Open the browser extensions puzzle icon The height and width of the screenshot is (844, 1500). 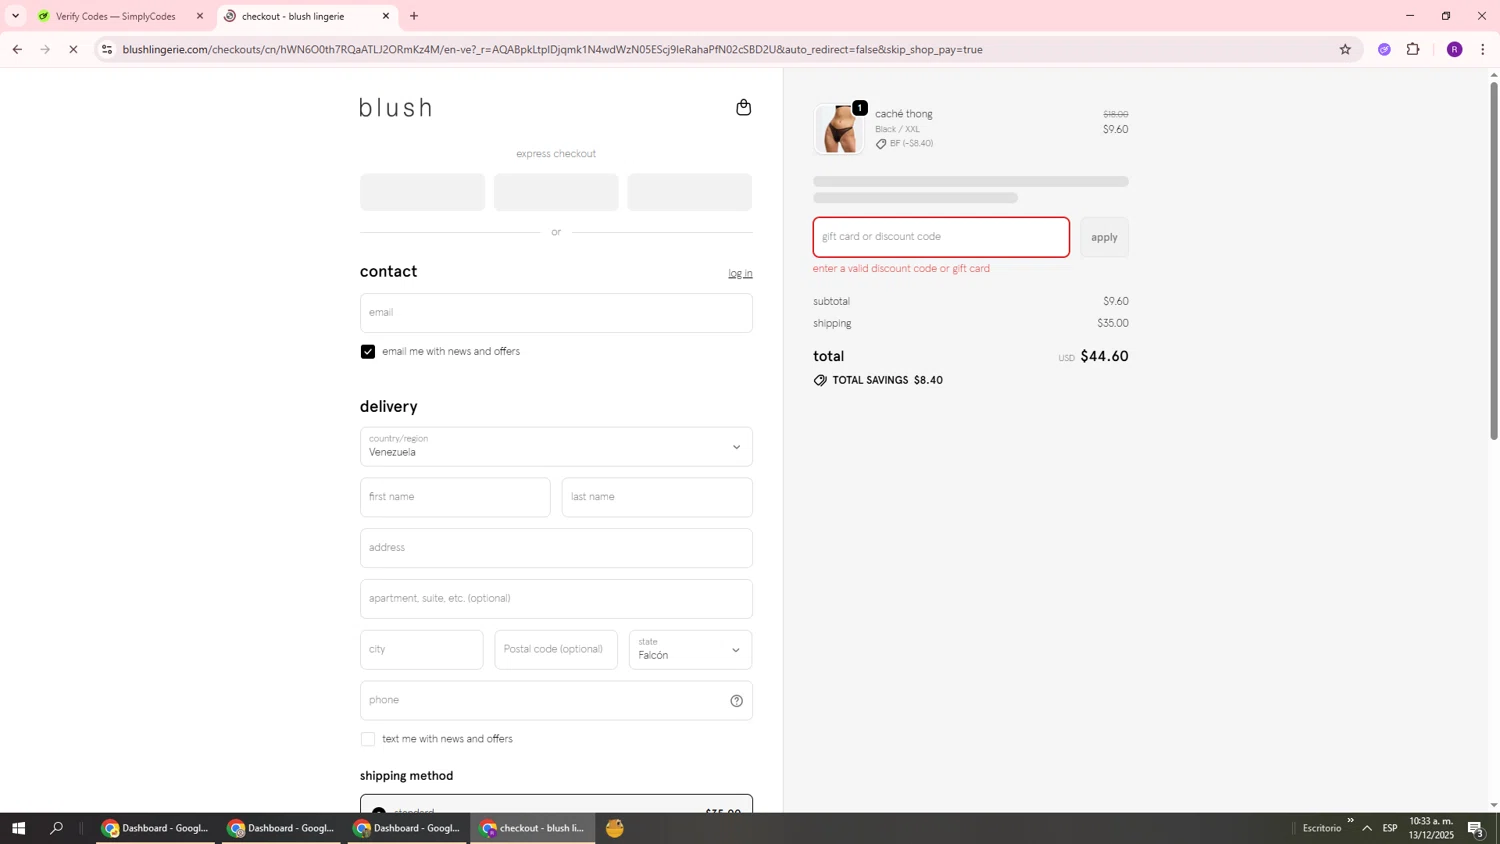click(x=1413, y=49)
